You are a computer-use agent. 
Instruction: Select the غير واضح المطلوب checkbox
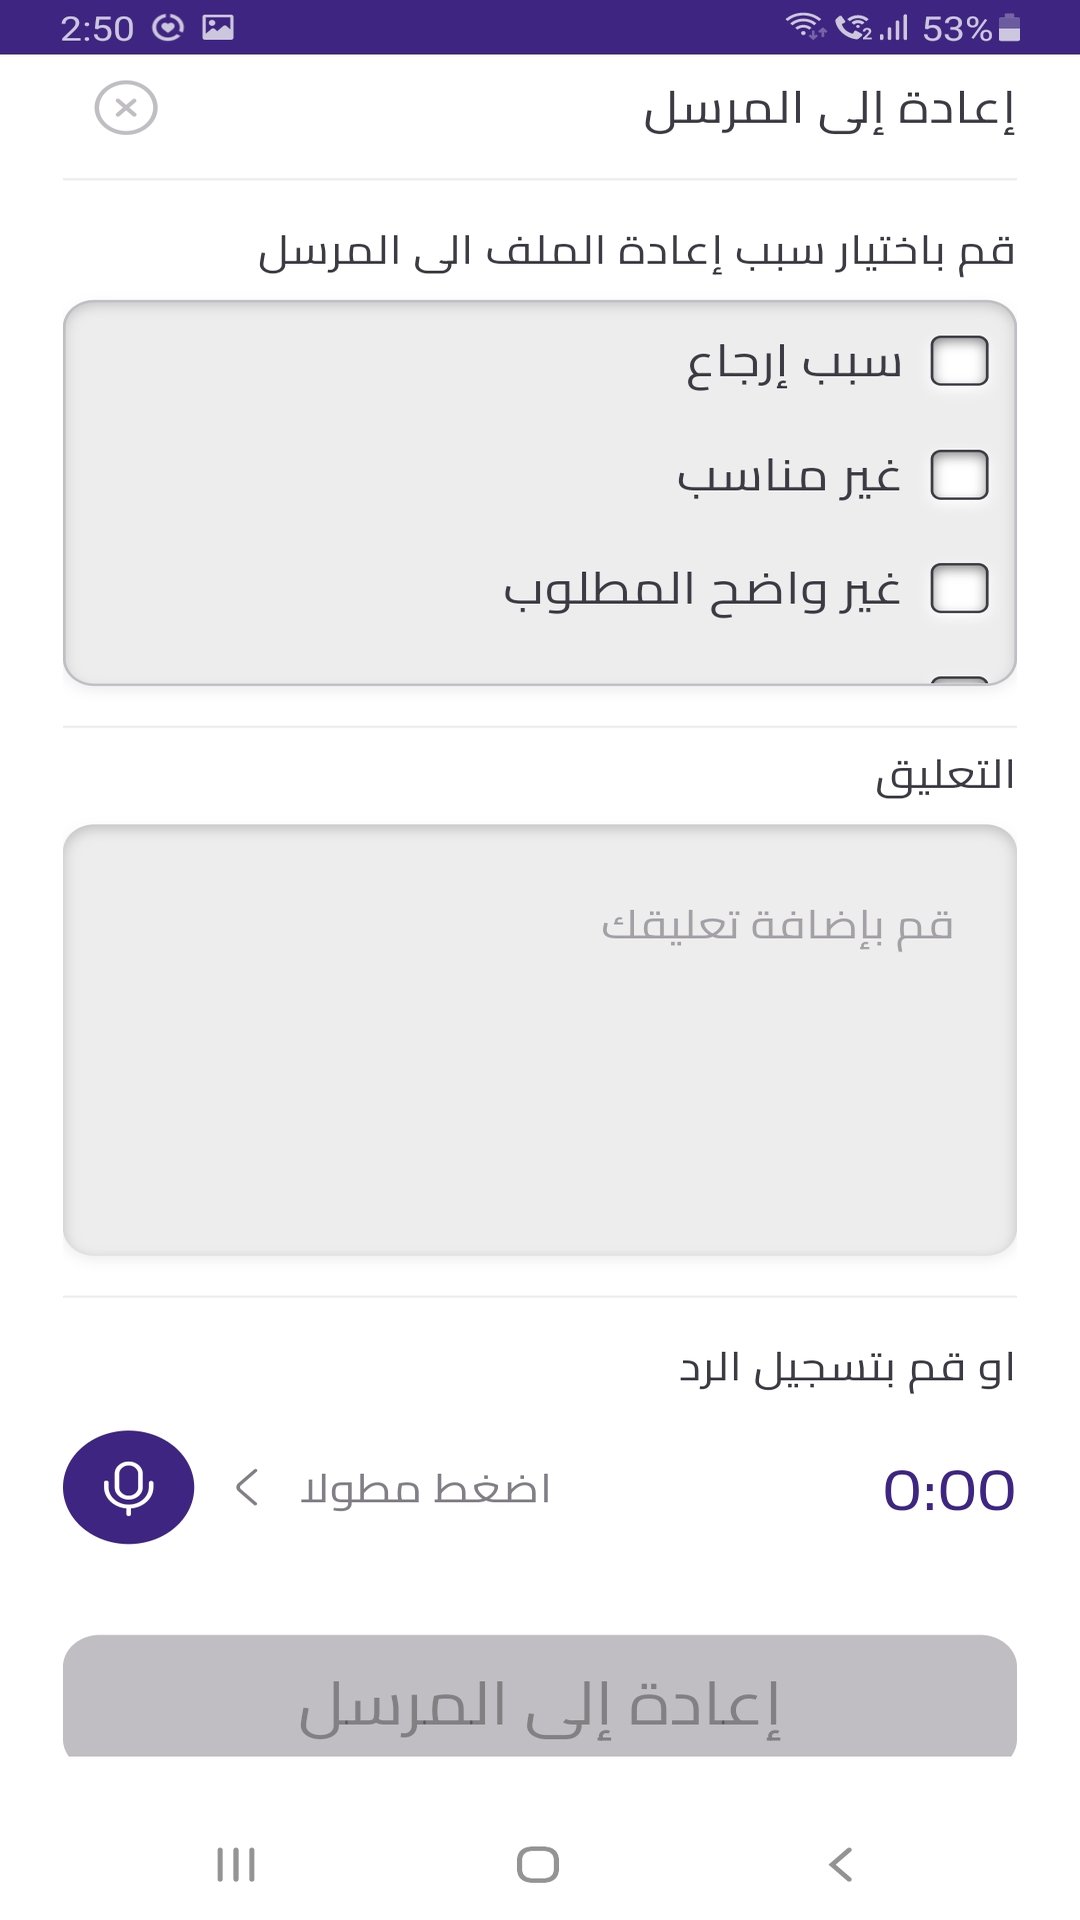point(959,588)
